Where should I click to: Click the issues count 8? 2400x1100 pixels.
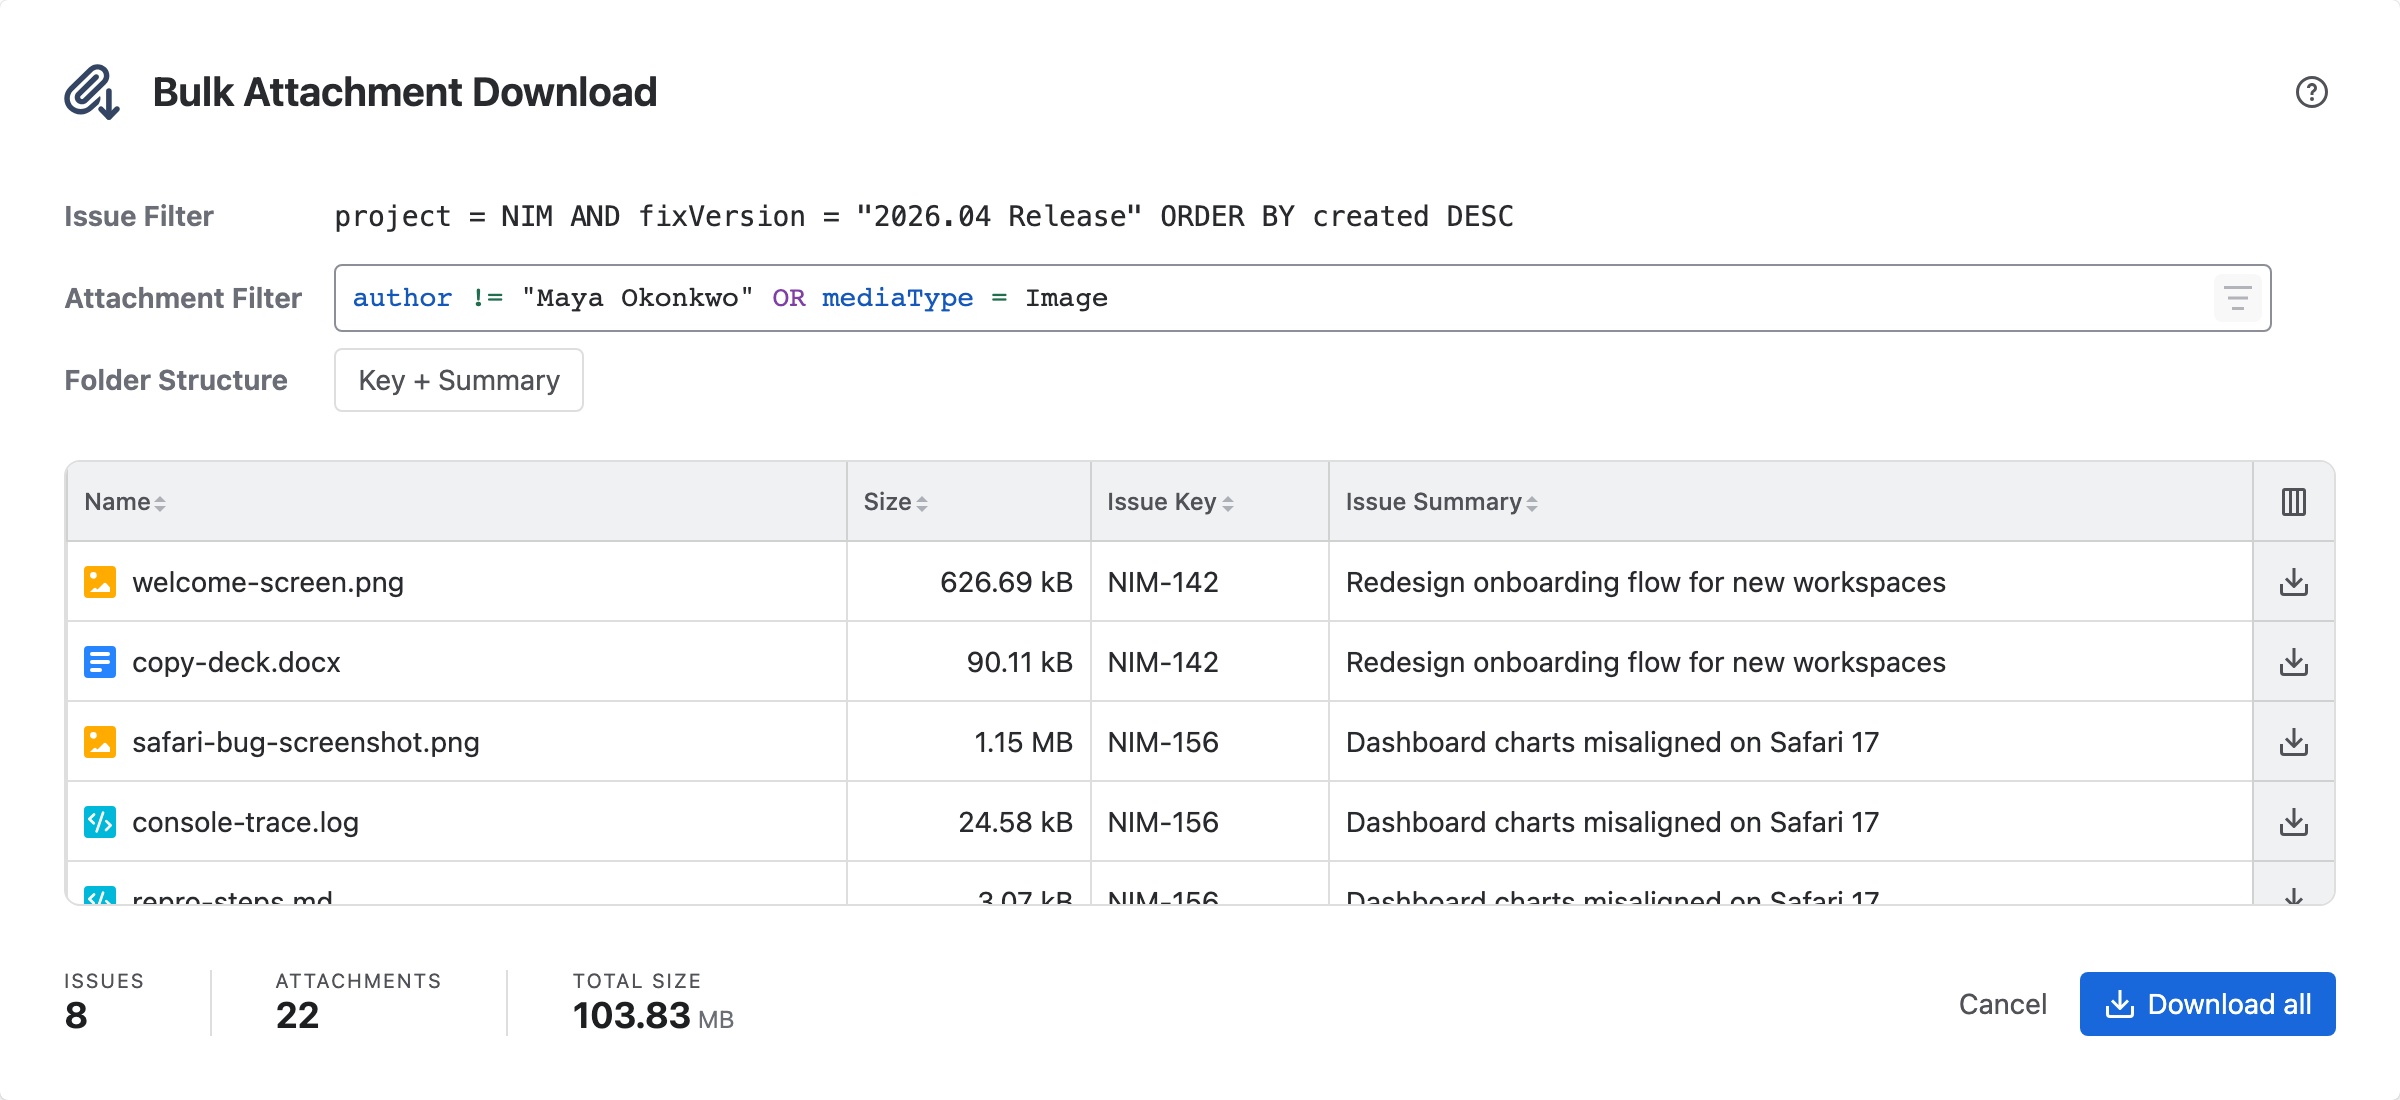tap(76, 1016)
